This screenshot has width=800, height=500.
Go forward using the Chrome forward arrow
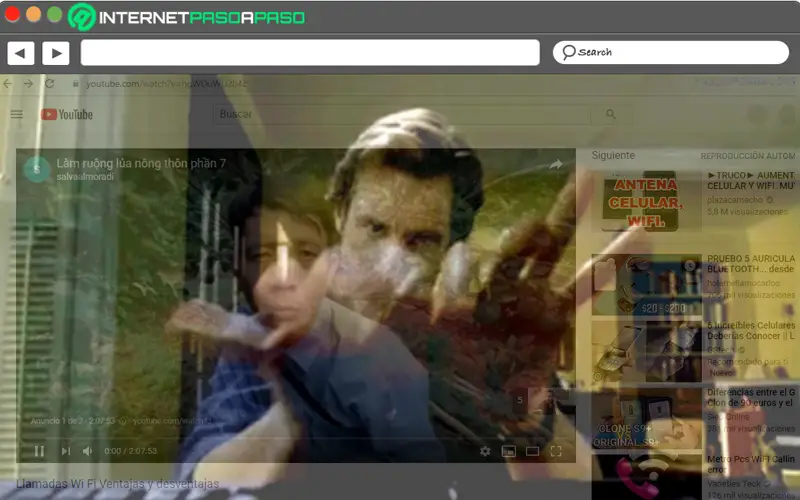click(x=29, y=84)
